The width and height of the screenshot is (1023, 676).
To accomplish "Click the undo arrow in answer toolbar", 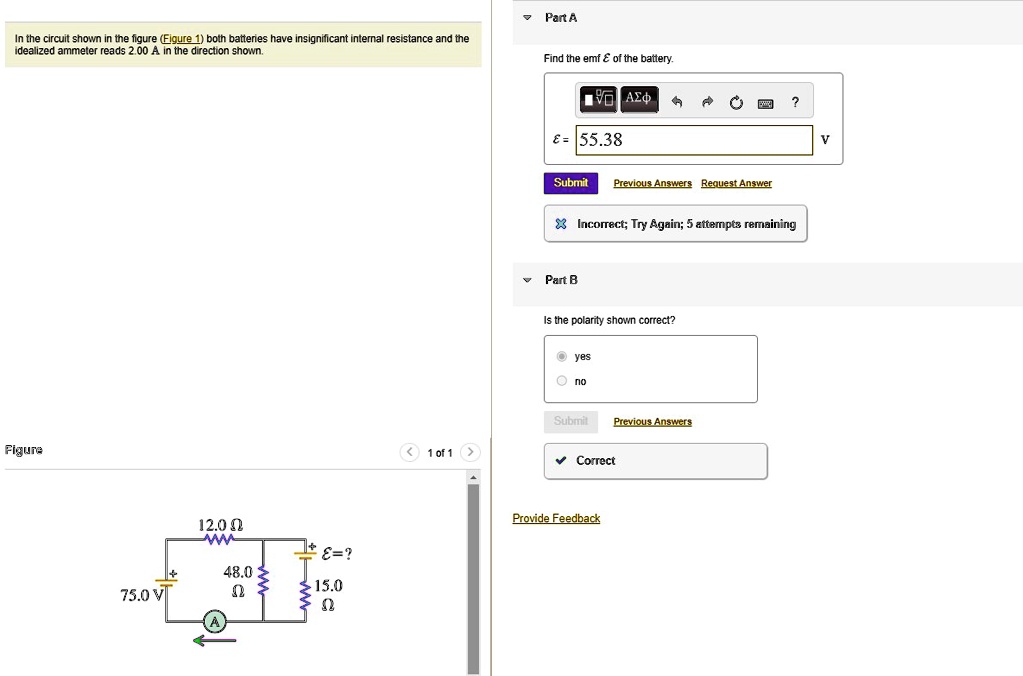I will click(x=678, y=99).
